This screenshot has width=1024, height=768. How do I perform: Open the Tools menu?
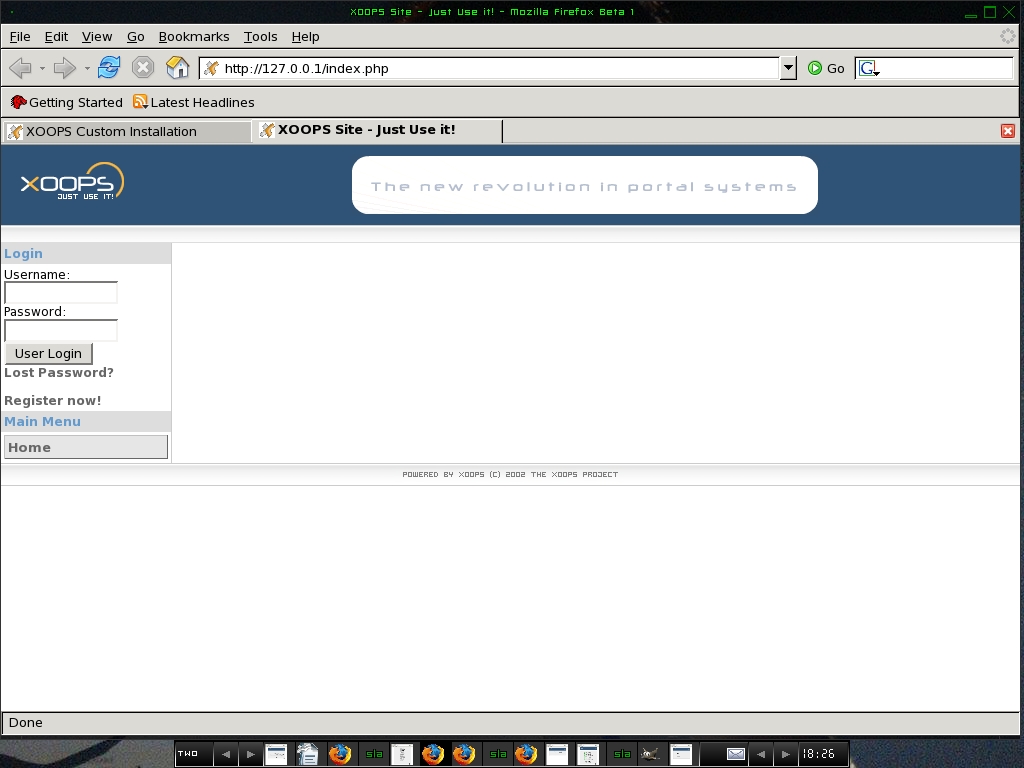click(x=260, y=36)
